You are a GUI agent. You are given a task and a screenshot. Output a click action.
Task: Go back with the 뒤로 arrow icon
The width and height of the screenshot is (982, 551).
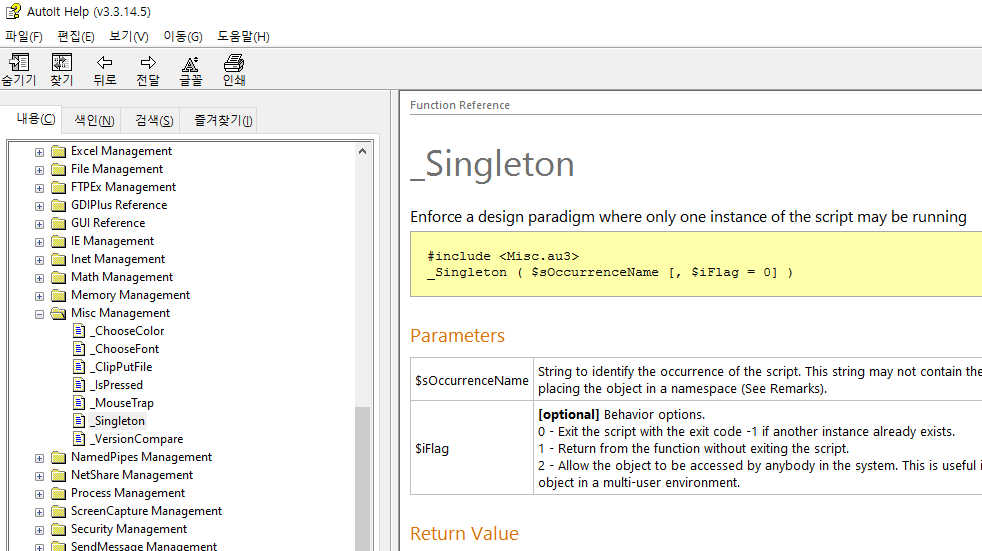coord(105,63)
